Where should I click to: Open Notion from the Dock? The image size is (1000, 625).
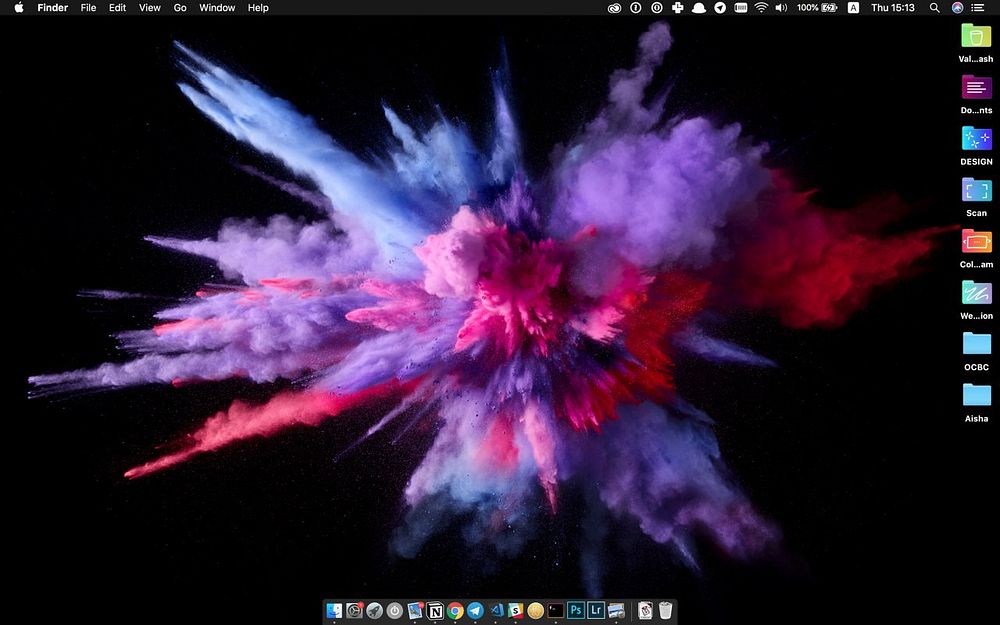coord(435,611)
